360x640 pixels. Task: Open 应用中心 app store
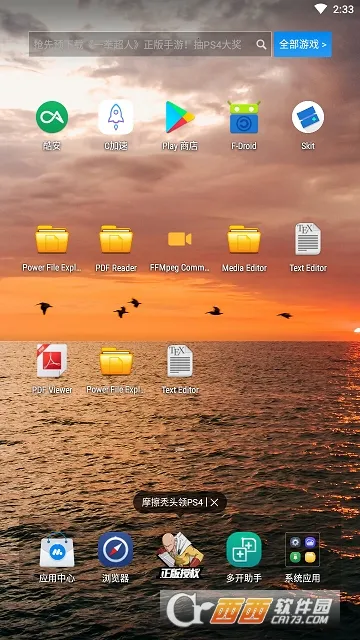(57, 550)
